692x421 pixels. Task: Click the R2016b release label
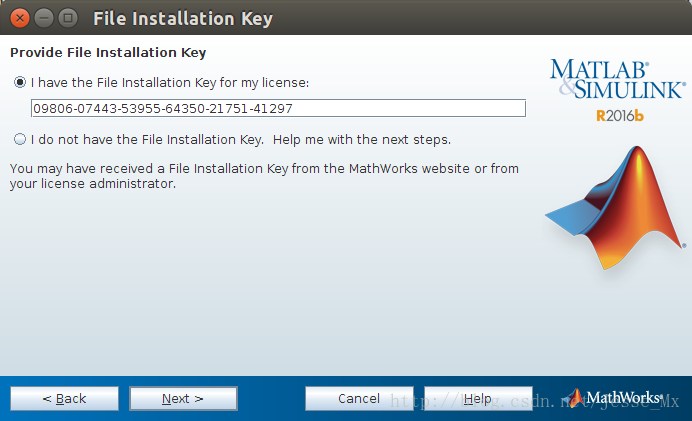620,115
